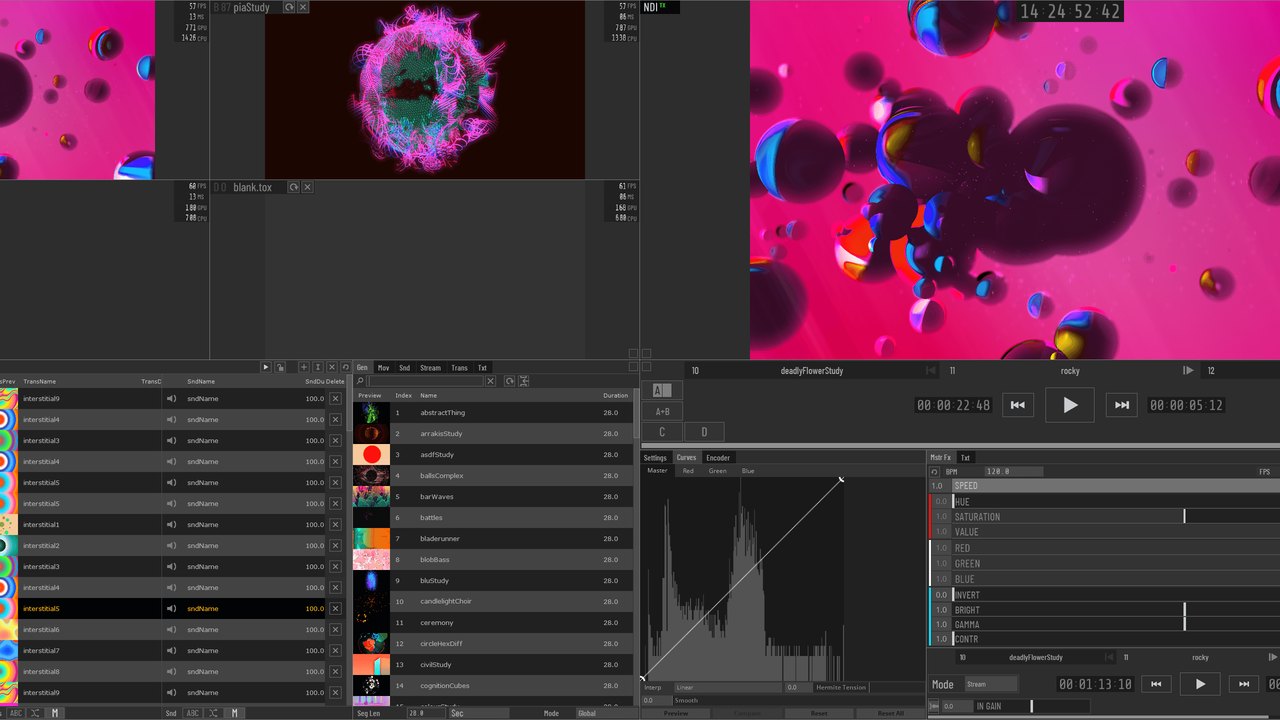Clear the generator search field
This screenshot has width=1280, height=720.
tap(490, 381)
